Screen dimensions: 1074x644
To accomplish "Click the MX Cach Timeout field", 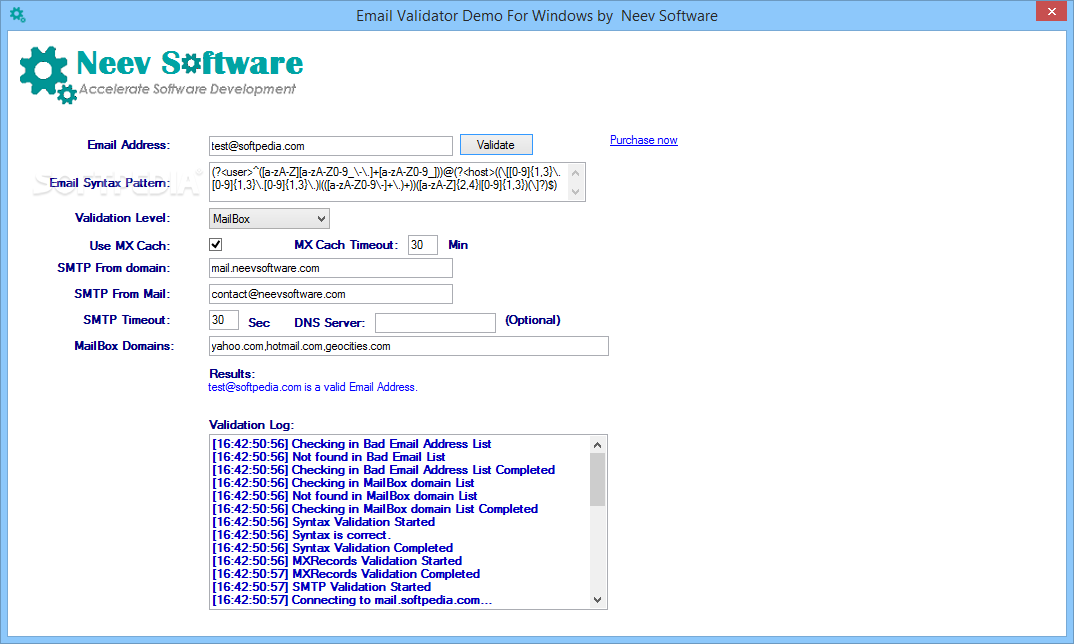I will point(423,245).
